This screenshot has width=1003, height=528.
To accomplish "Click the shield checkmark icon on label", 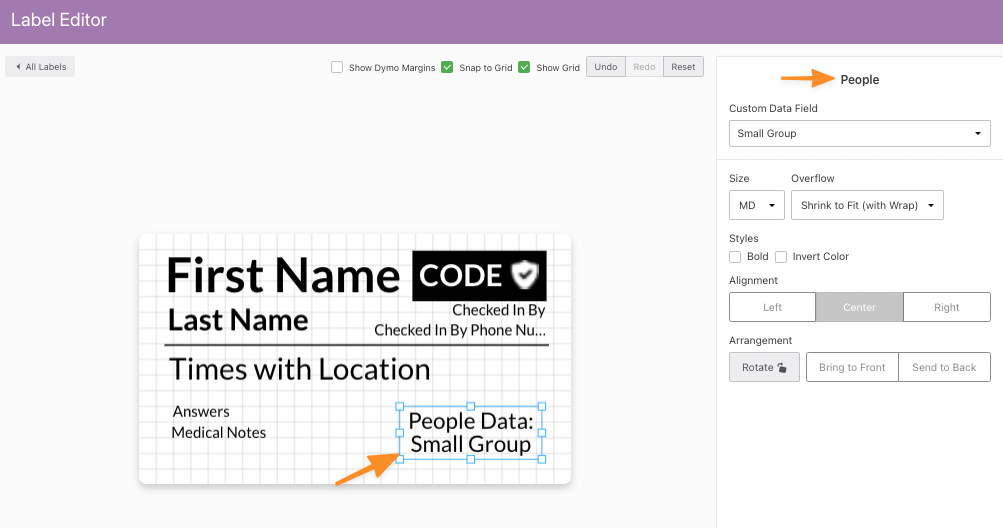I will click(x=525, y=275).
